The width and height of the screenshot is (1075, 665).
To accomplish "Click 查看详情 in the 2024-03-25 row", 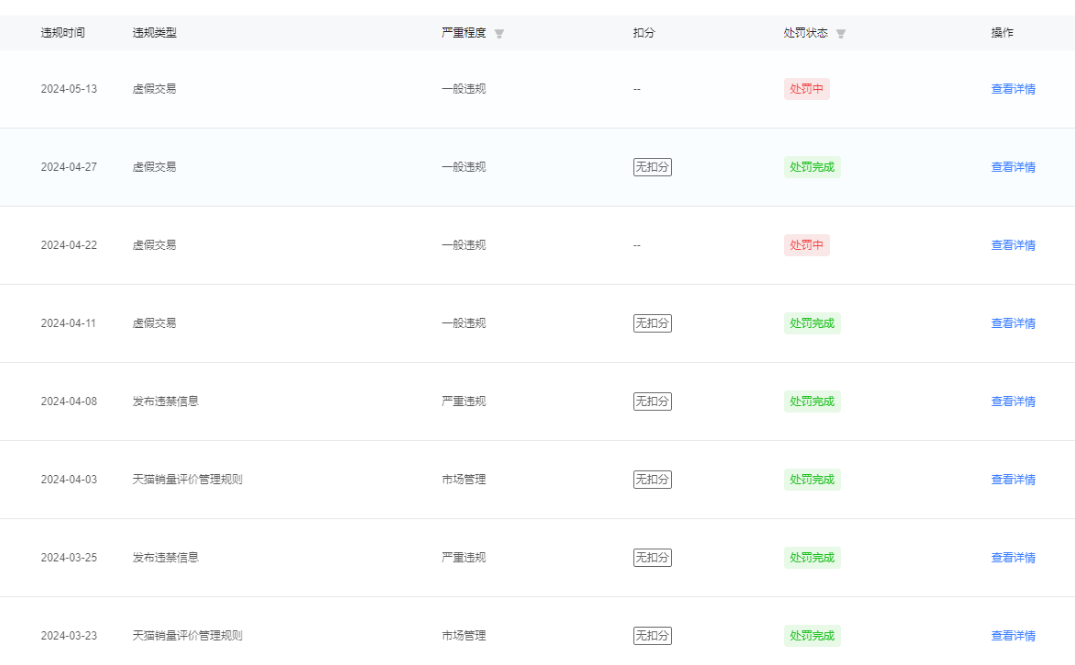I will tap(1013, 557).
